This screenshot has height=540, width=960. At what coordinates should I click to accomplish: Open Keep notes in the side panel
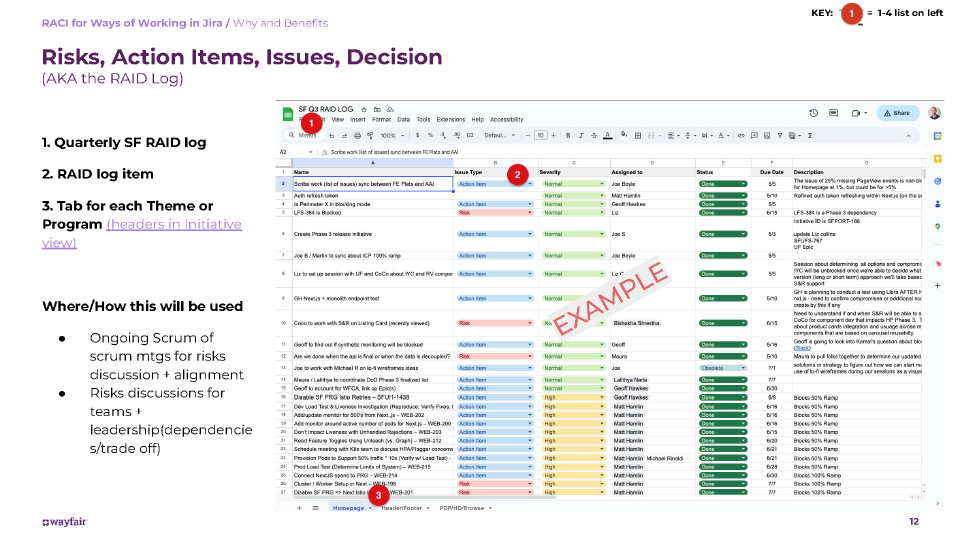(937, 159)
